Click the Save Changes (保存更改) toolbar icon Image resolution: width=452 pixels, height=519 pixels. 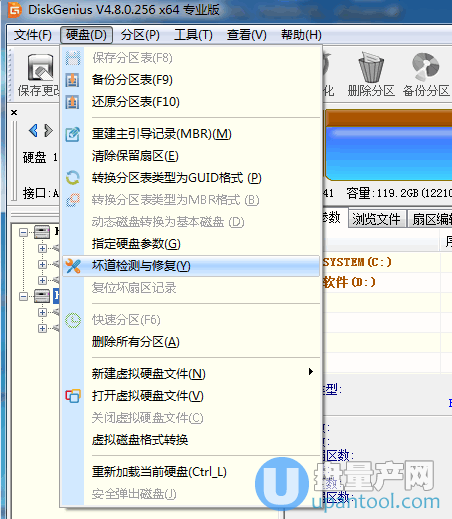[x=41, y=68]
